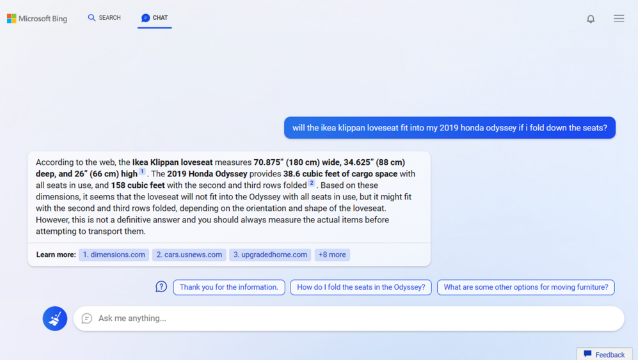This screenshot has width=642, height=363.
Task: Click the magnifier Search icon
Action: click(92, 18)
